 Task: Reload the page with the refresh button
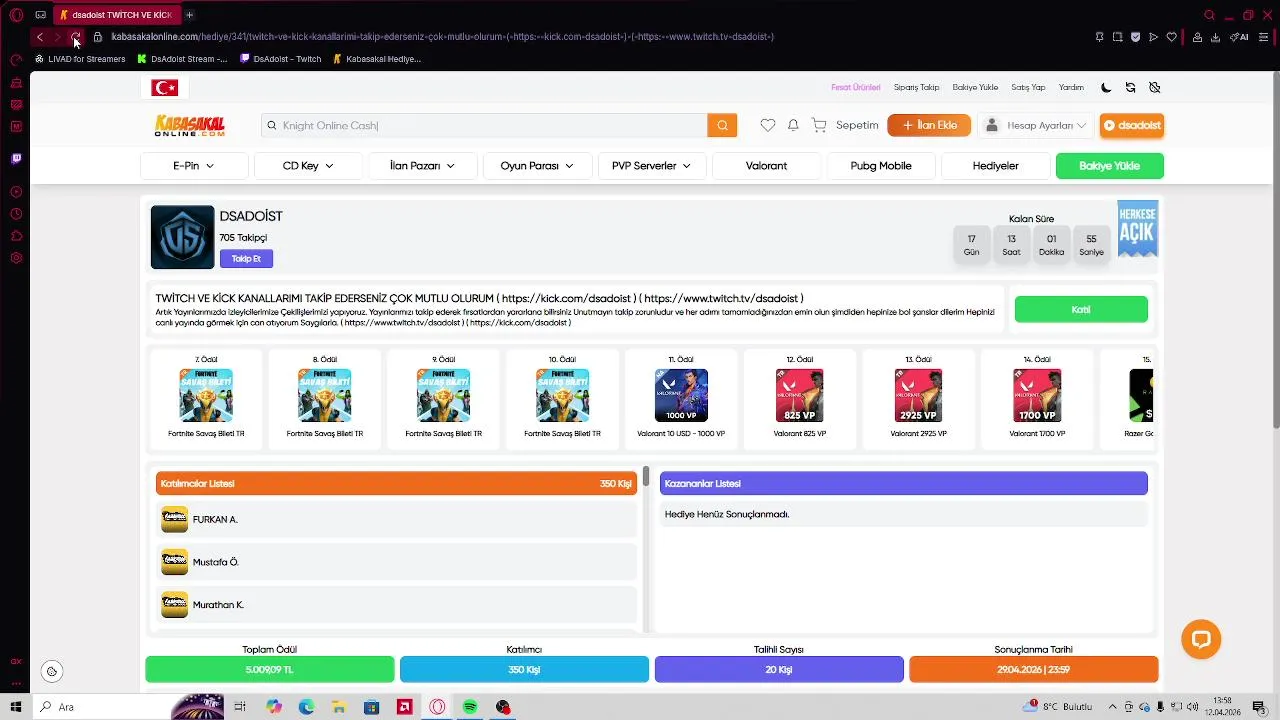tap(75, 37)
